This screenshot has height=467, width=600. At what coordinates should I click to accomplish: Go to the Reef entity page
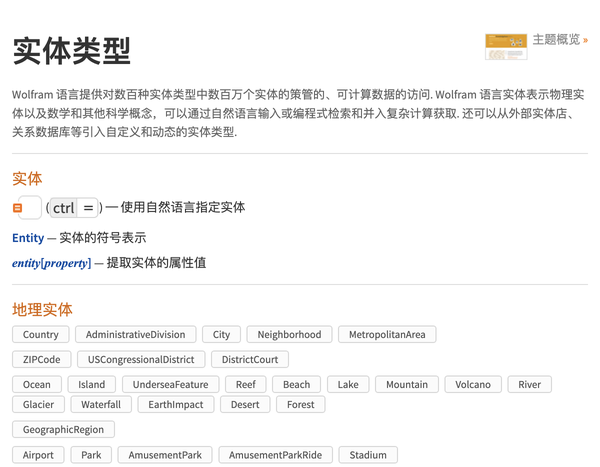tap(246, 384)
